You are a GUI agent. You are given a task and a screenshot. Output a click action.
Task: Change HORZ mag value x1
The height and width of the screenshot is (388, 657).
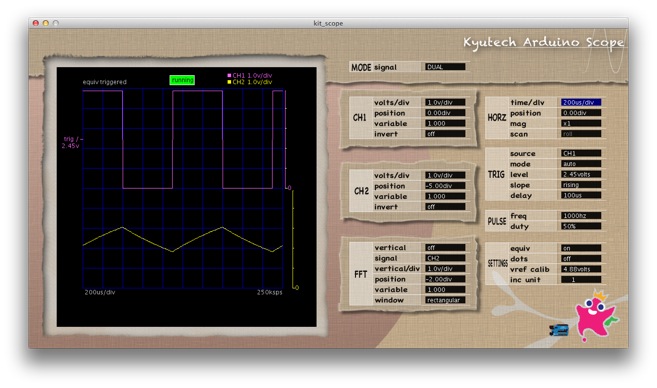click(x=581, y=124)
